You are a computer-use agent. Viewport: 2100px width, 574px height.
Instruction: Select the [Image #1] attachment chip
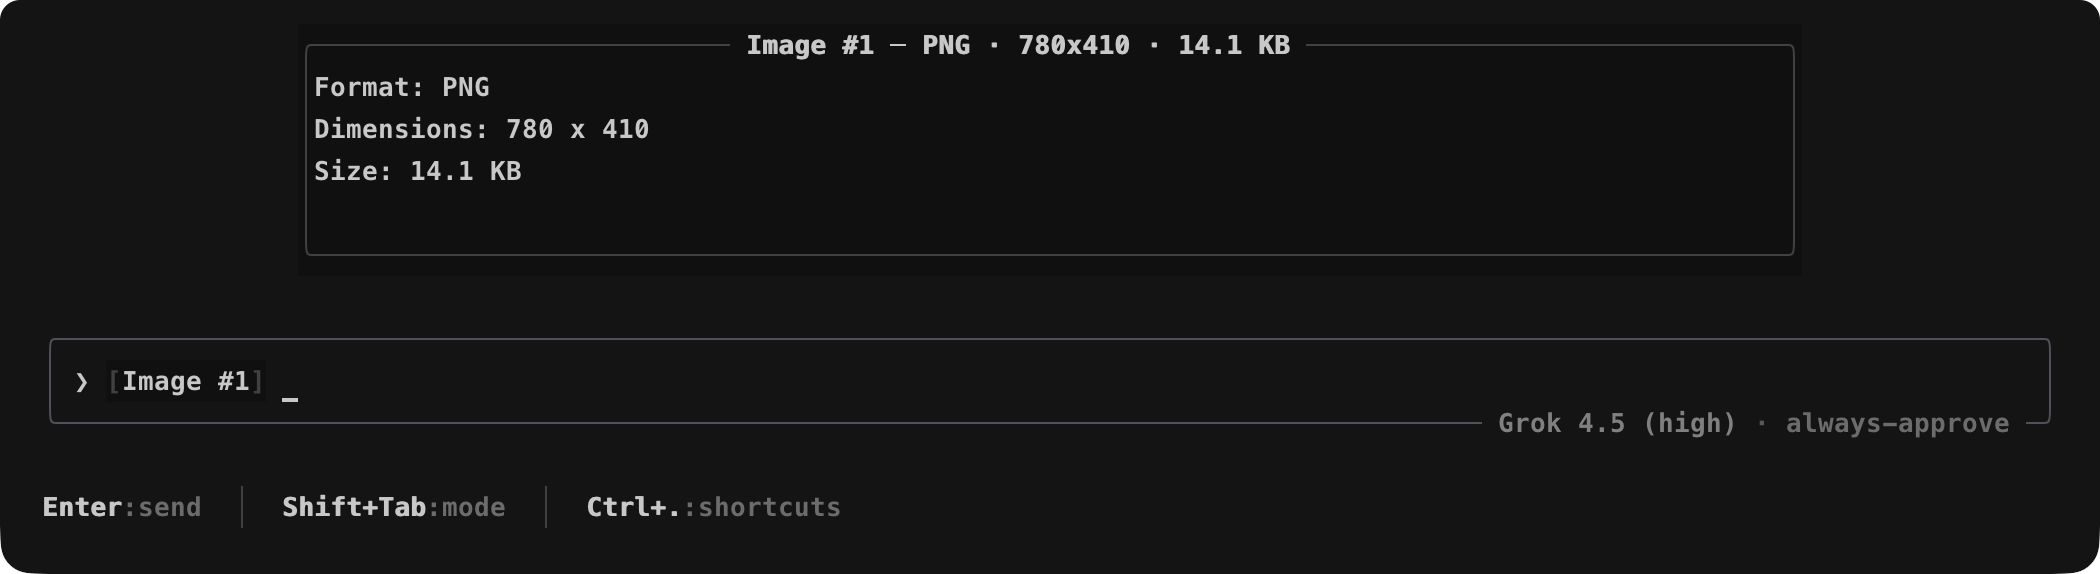point(186,381)
